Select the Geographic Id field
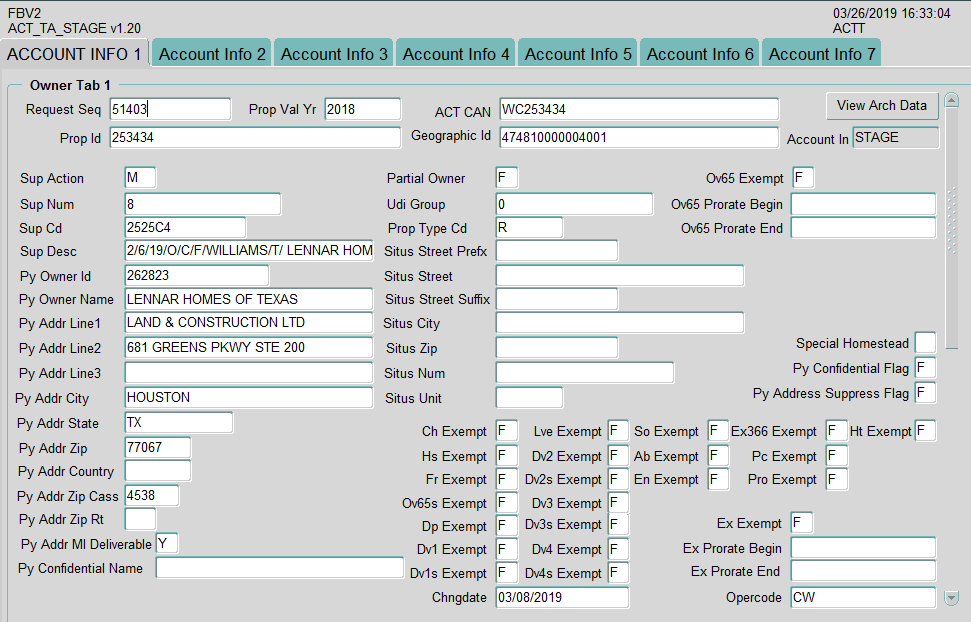Viewport: 971px width, 622px height. (x=638, y=137)
